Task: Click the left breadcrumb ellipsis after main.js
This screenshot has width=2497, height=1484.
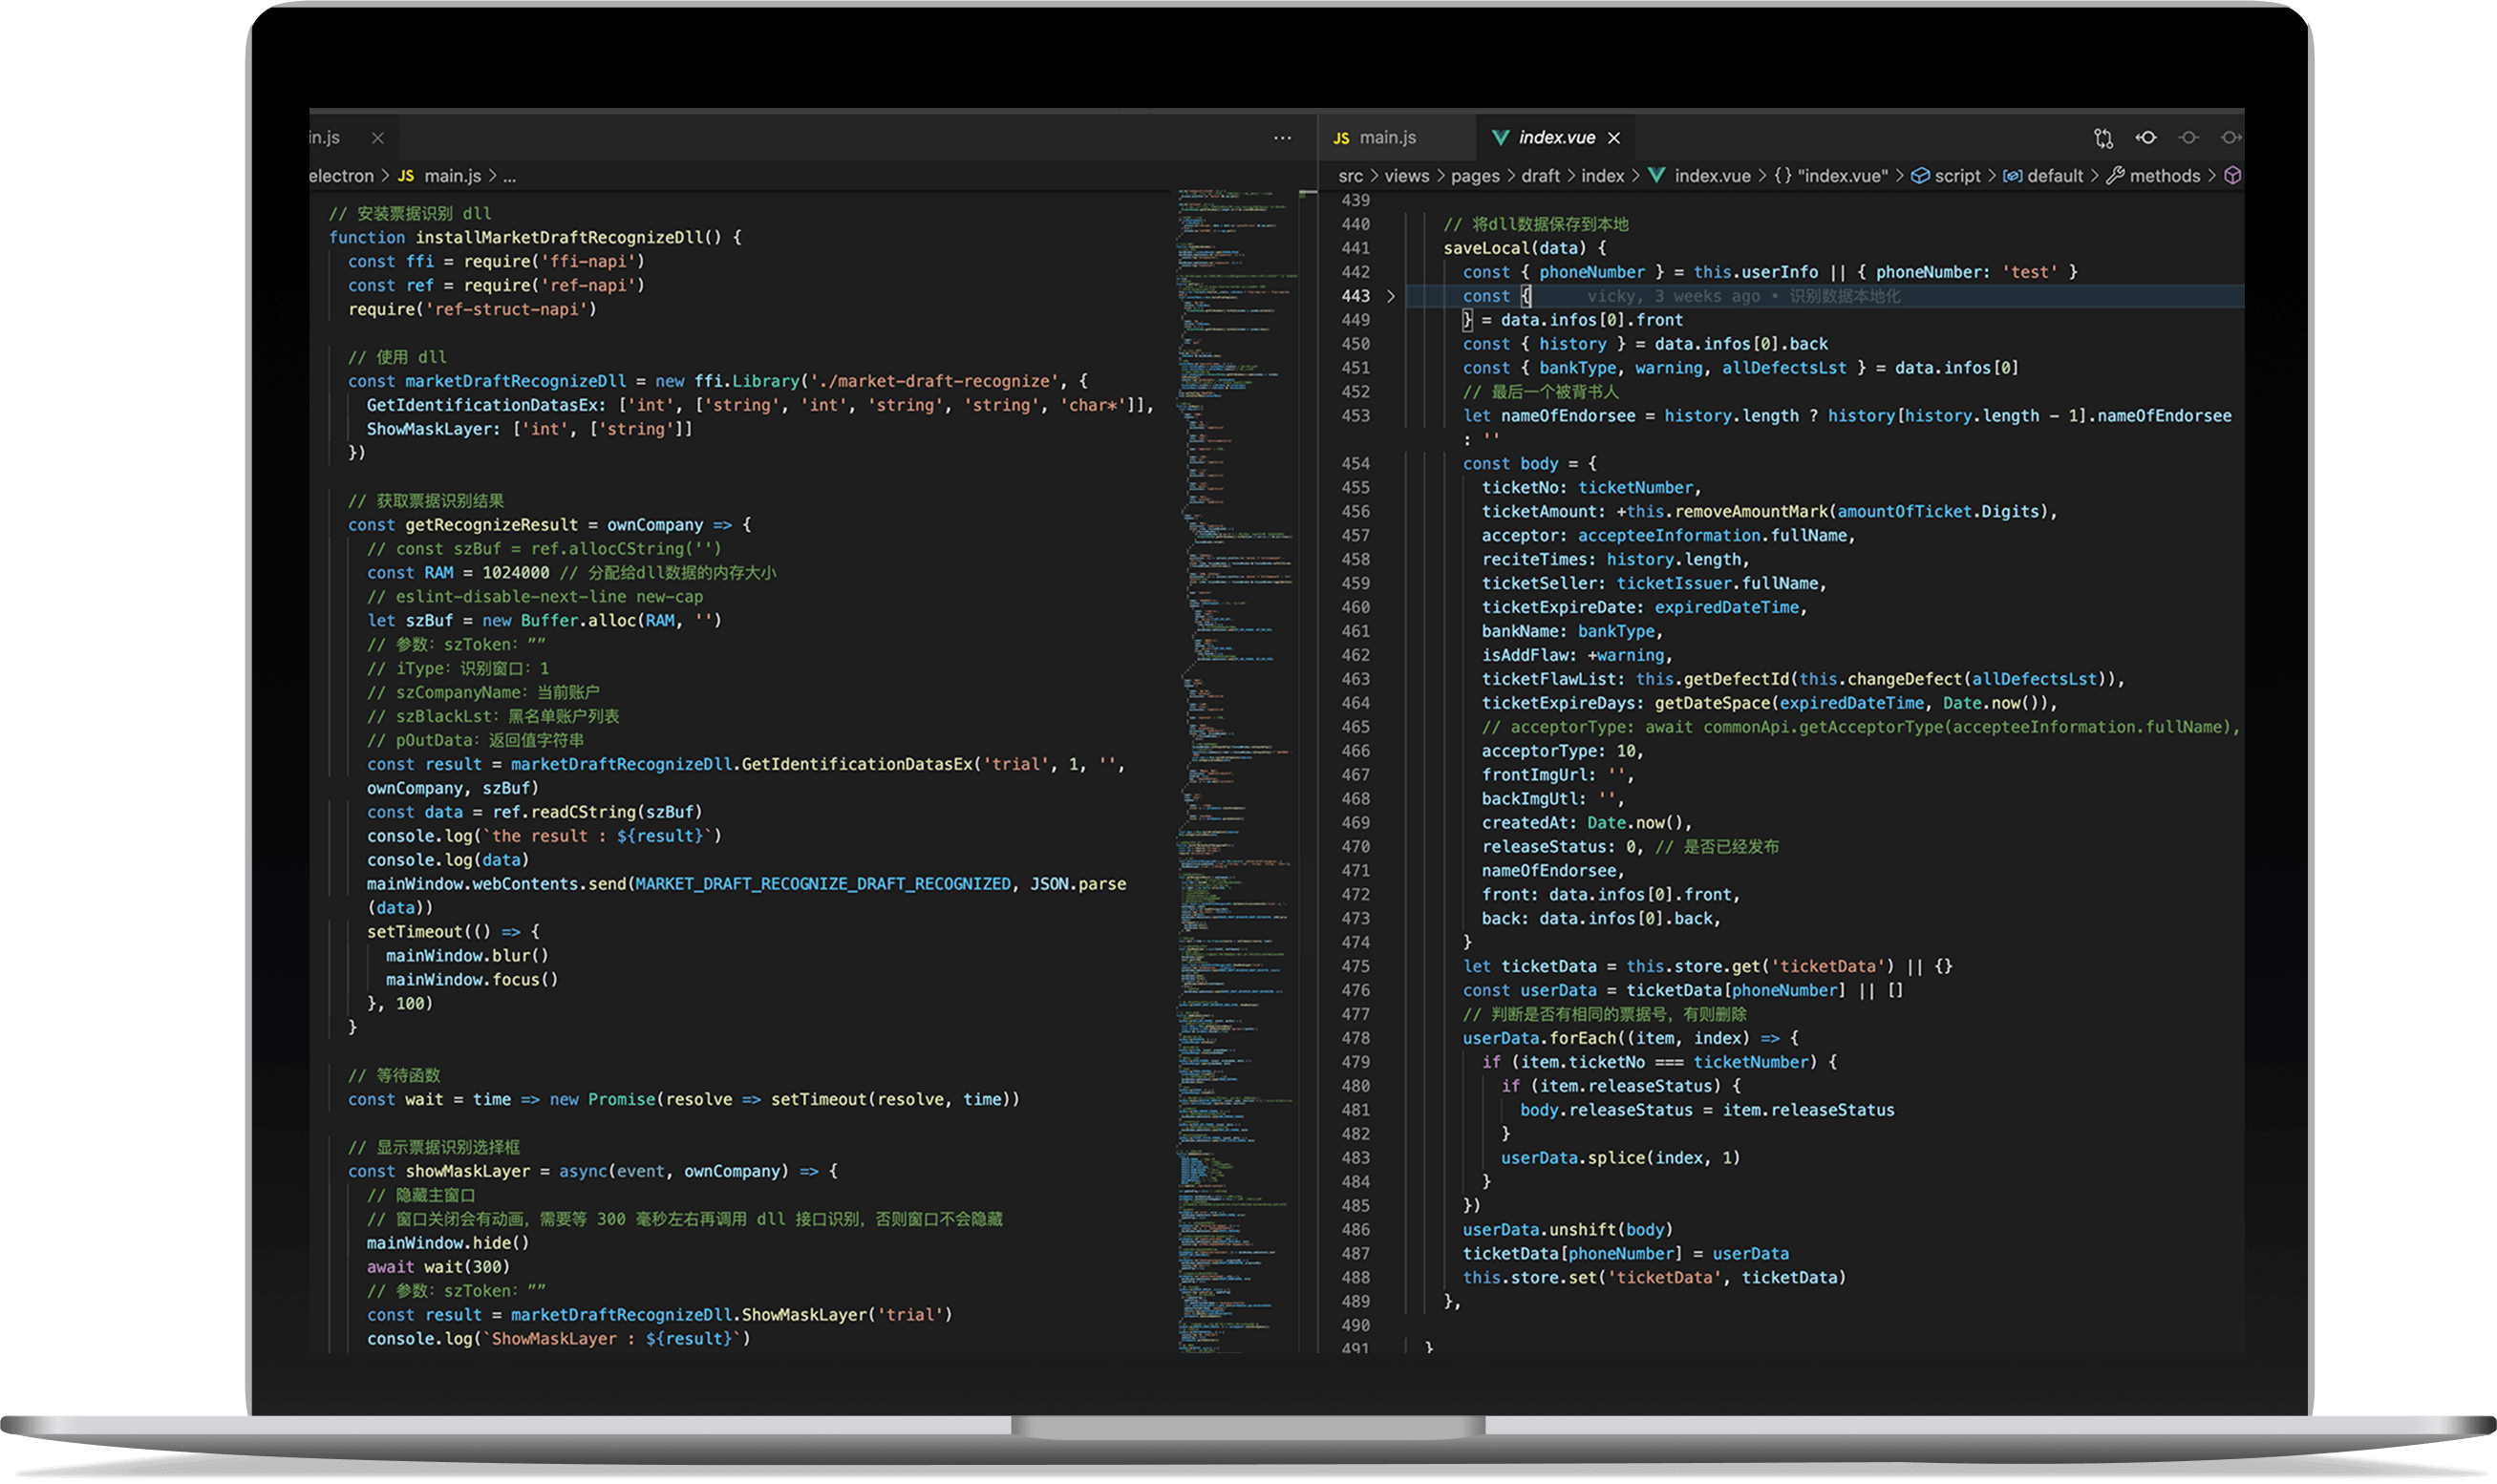Action: pos(510,176)
